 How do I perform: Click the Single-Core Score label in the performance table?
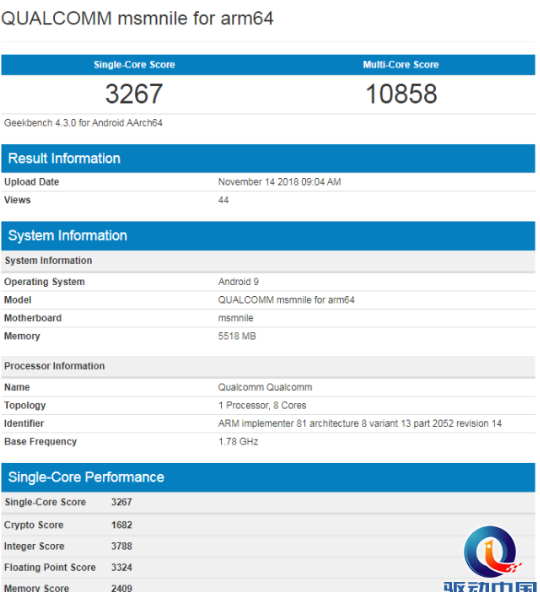click(x=45, y=502)
